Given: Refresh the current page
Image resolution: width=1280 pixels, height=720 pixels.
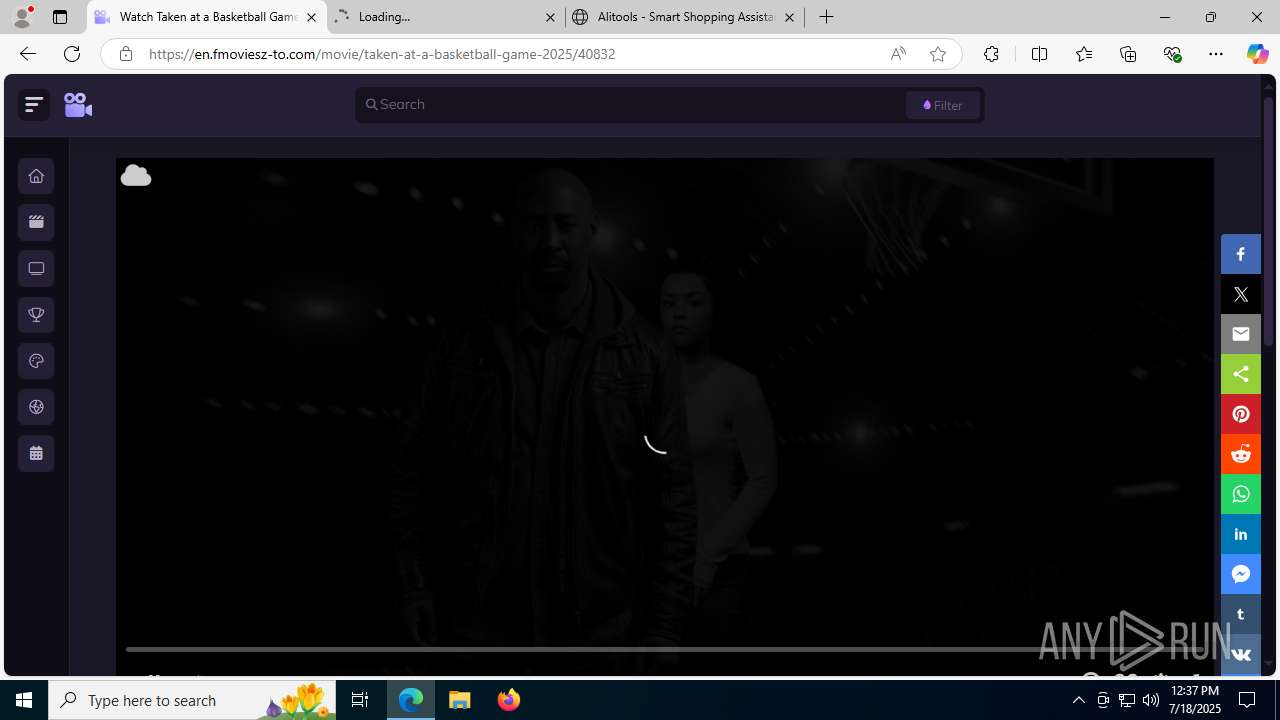Looking at the screenshot, I should [72, 54].
